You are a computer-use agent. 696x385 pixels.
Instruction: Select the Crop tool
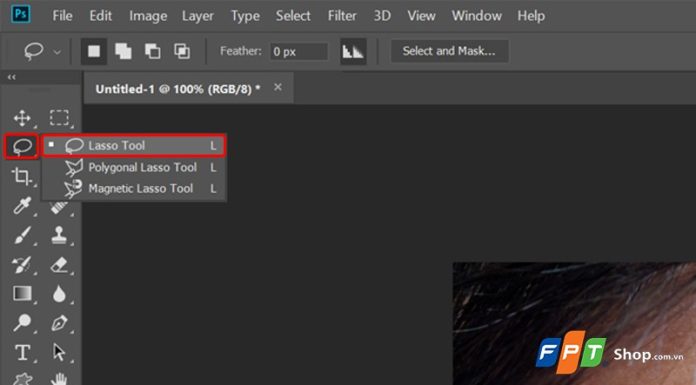pyautogui.click(x=22, y=176)
